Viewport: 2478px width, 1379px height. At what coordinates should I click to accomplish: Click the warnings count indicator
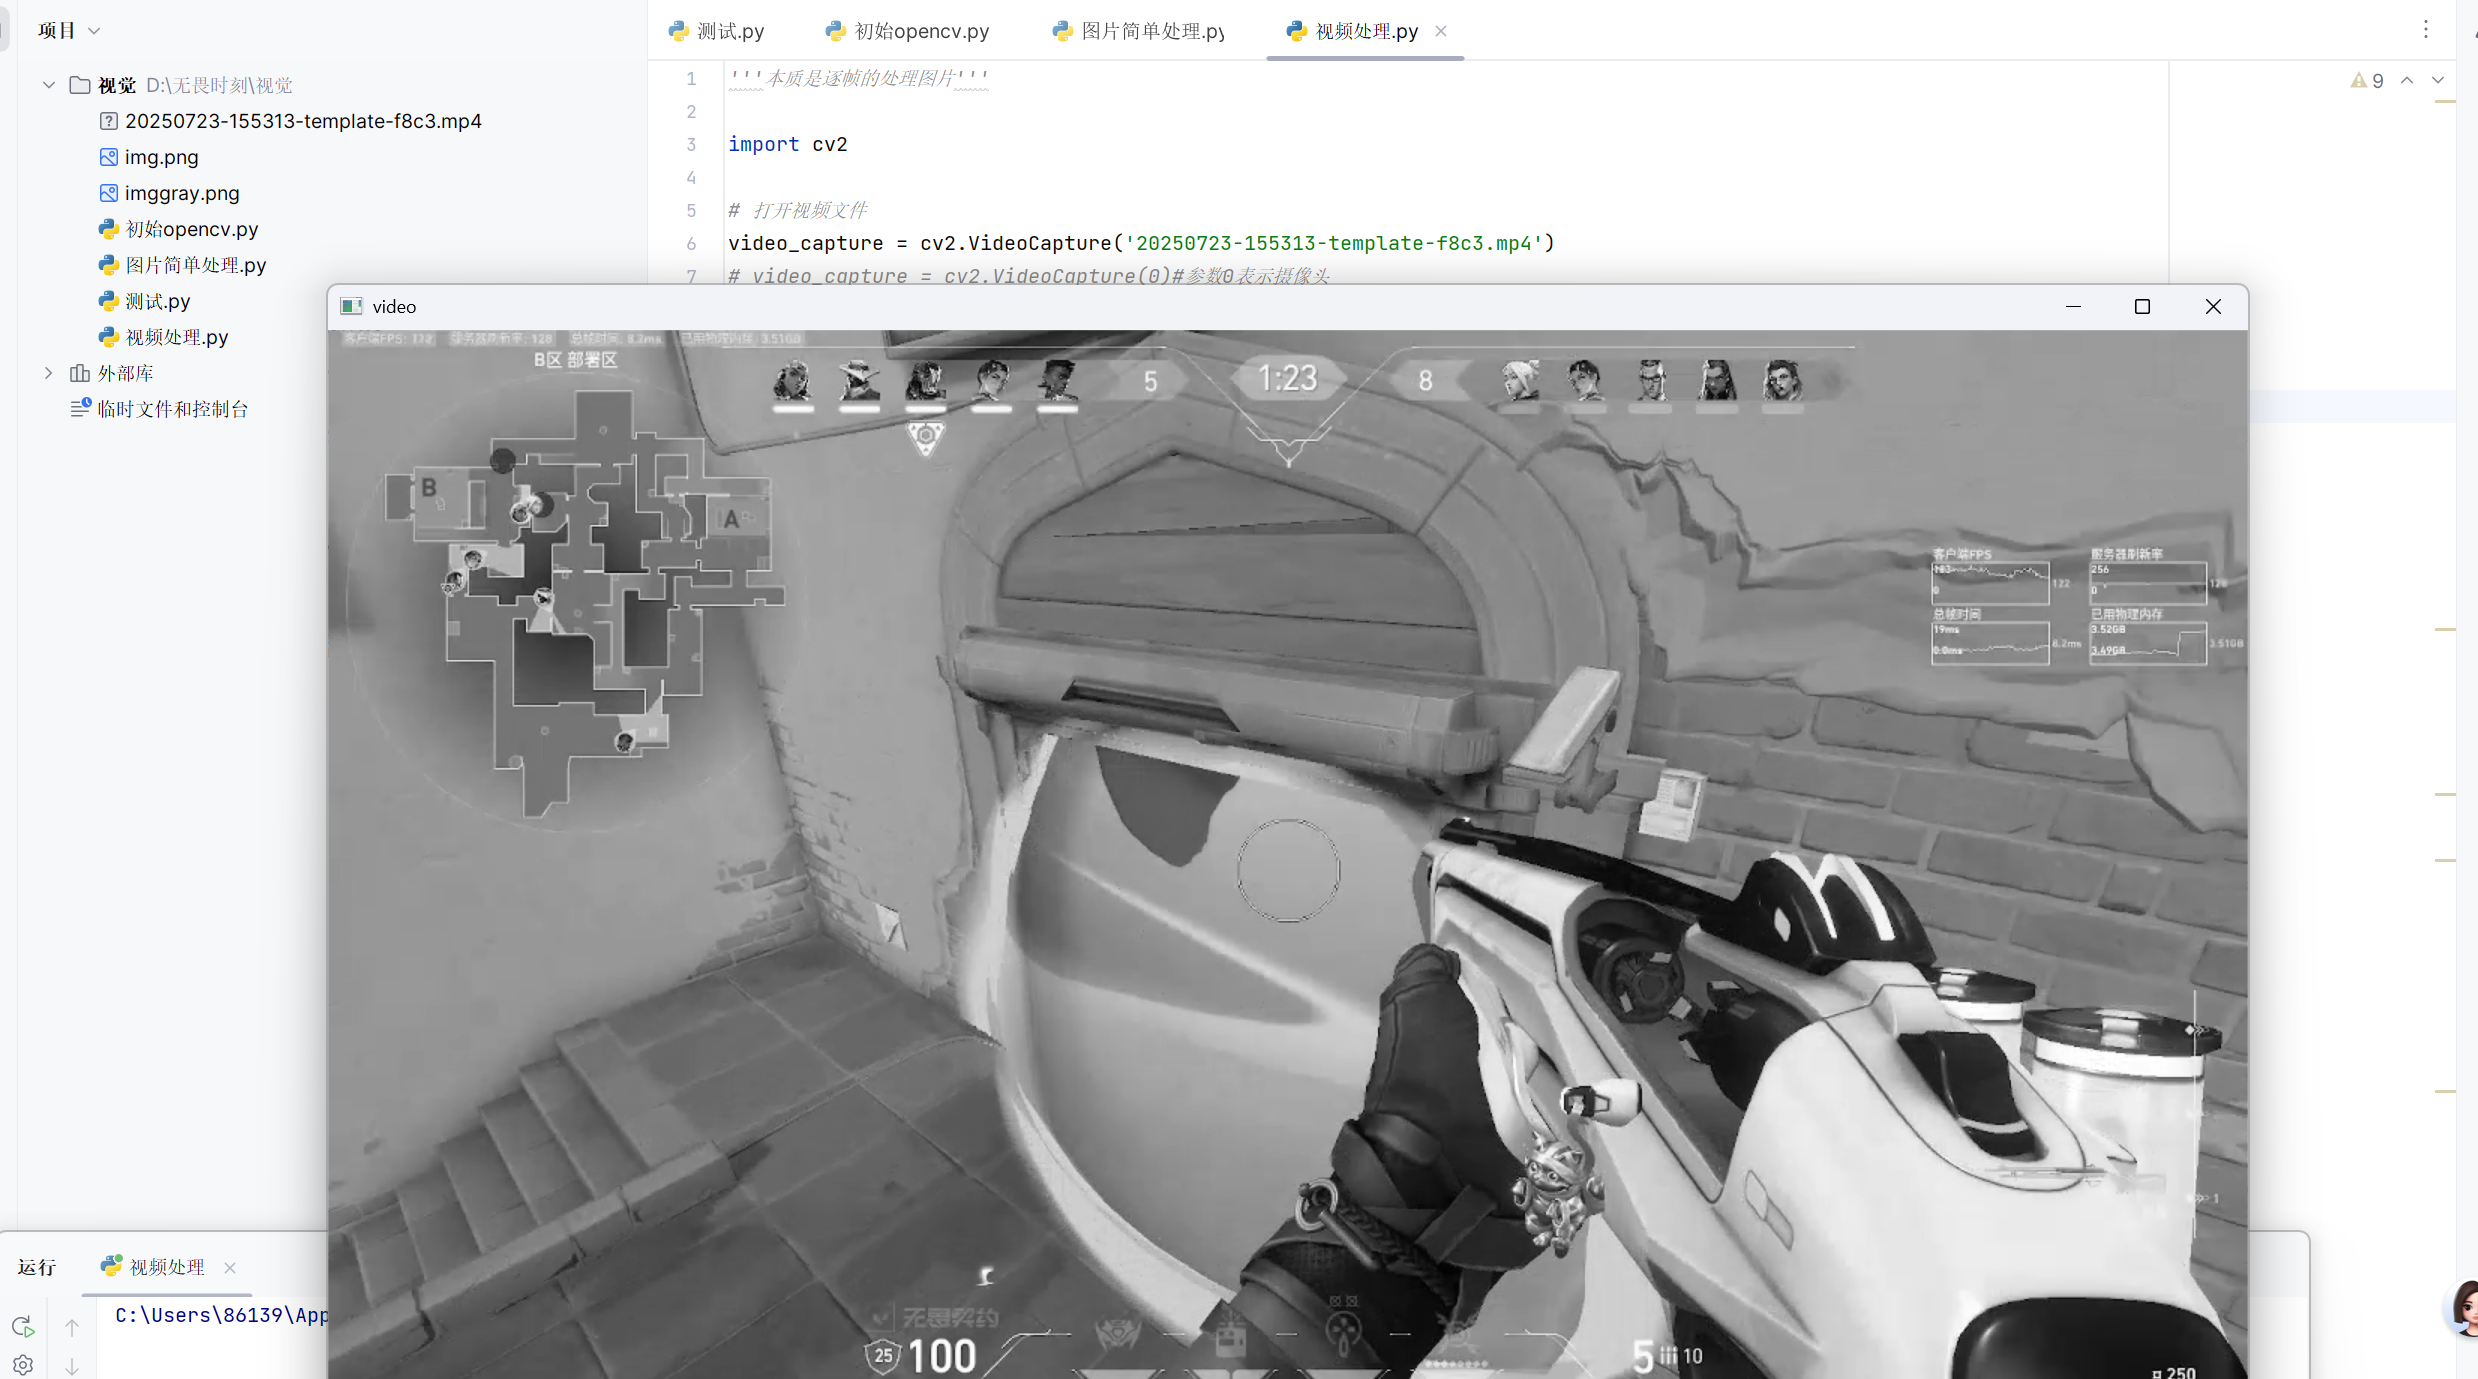(2367, 80)
